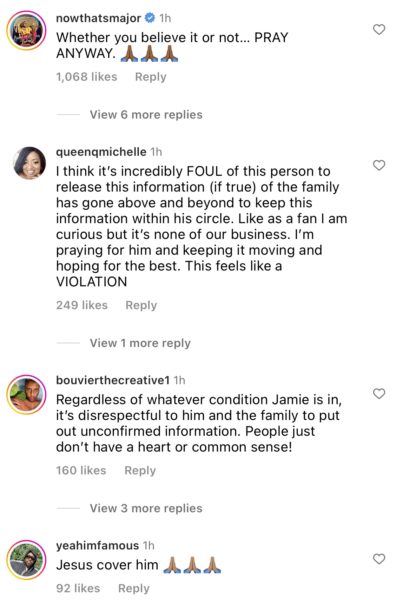Reply to bouvierthecreative1's comment

[140, 471]
